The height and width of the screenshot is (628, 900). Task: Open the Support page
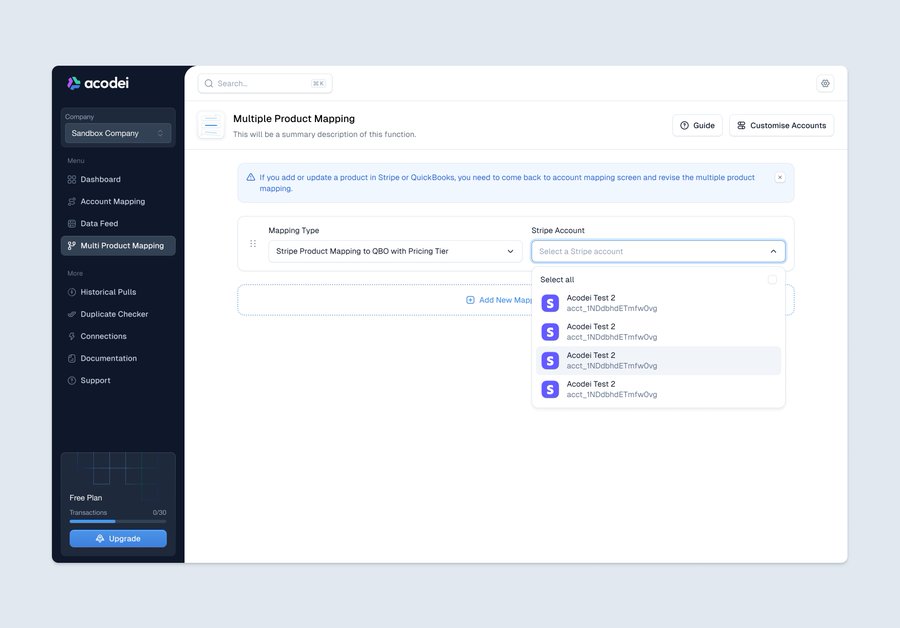pyautogui.click(x=118, y=381)
